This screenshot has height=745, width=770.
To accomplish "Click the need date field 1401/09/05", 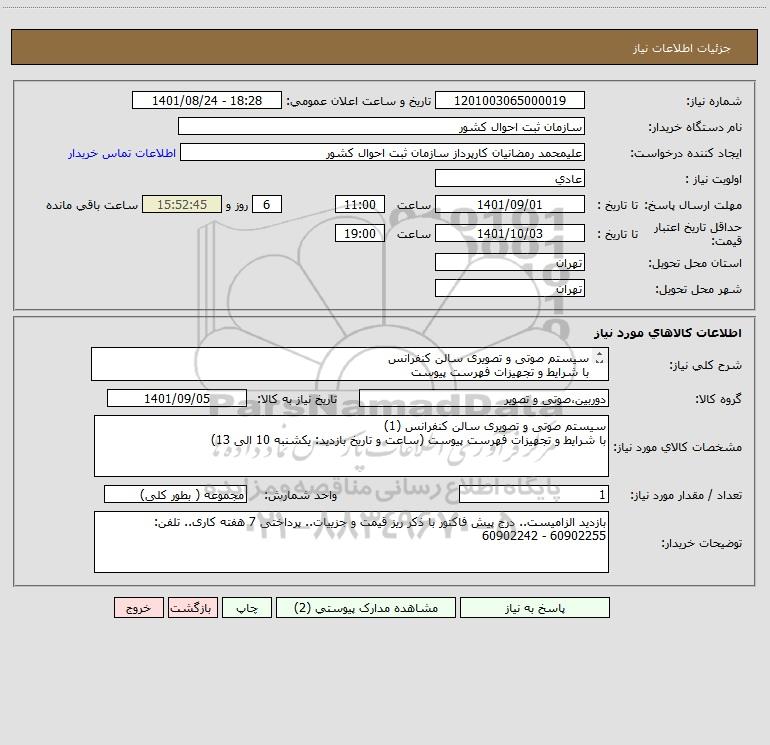I will (x=177, y=398).
